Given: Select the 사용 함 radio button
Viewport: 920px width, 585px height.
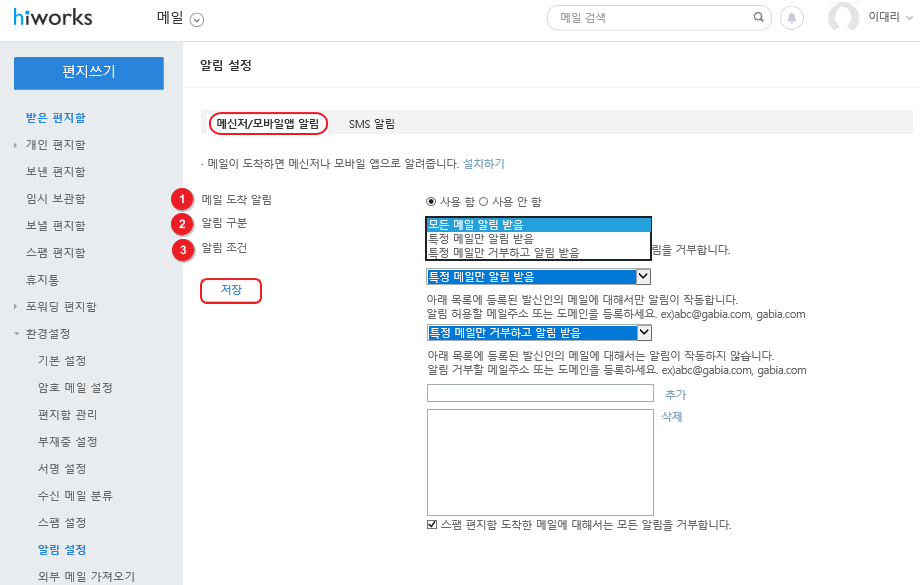Looking at the screenshot, I should coord(431,200).
